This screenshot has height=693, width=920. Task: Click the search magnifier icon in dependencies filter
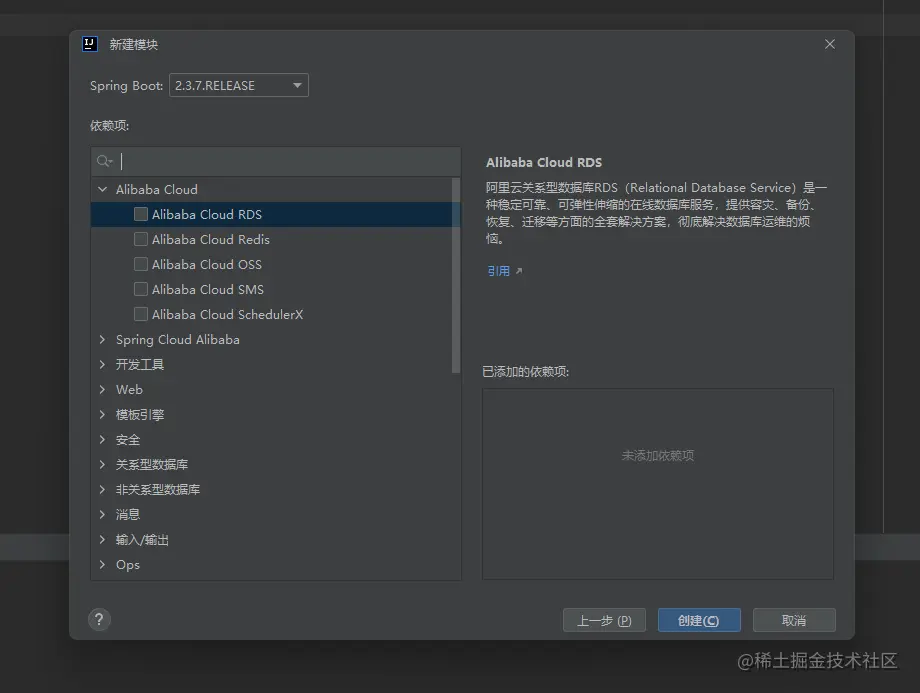(104, 161)
